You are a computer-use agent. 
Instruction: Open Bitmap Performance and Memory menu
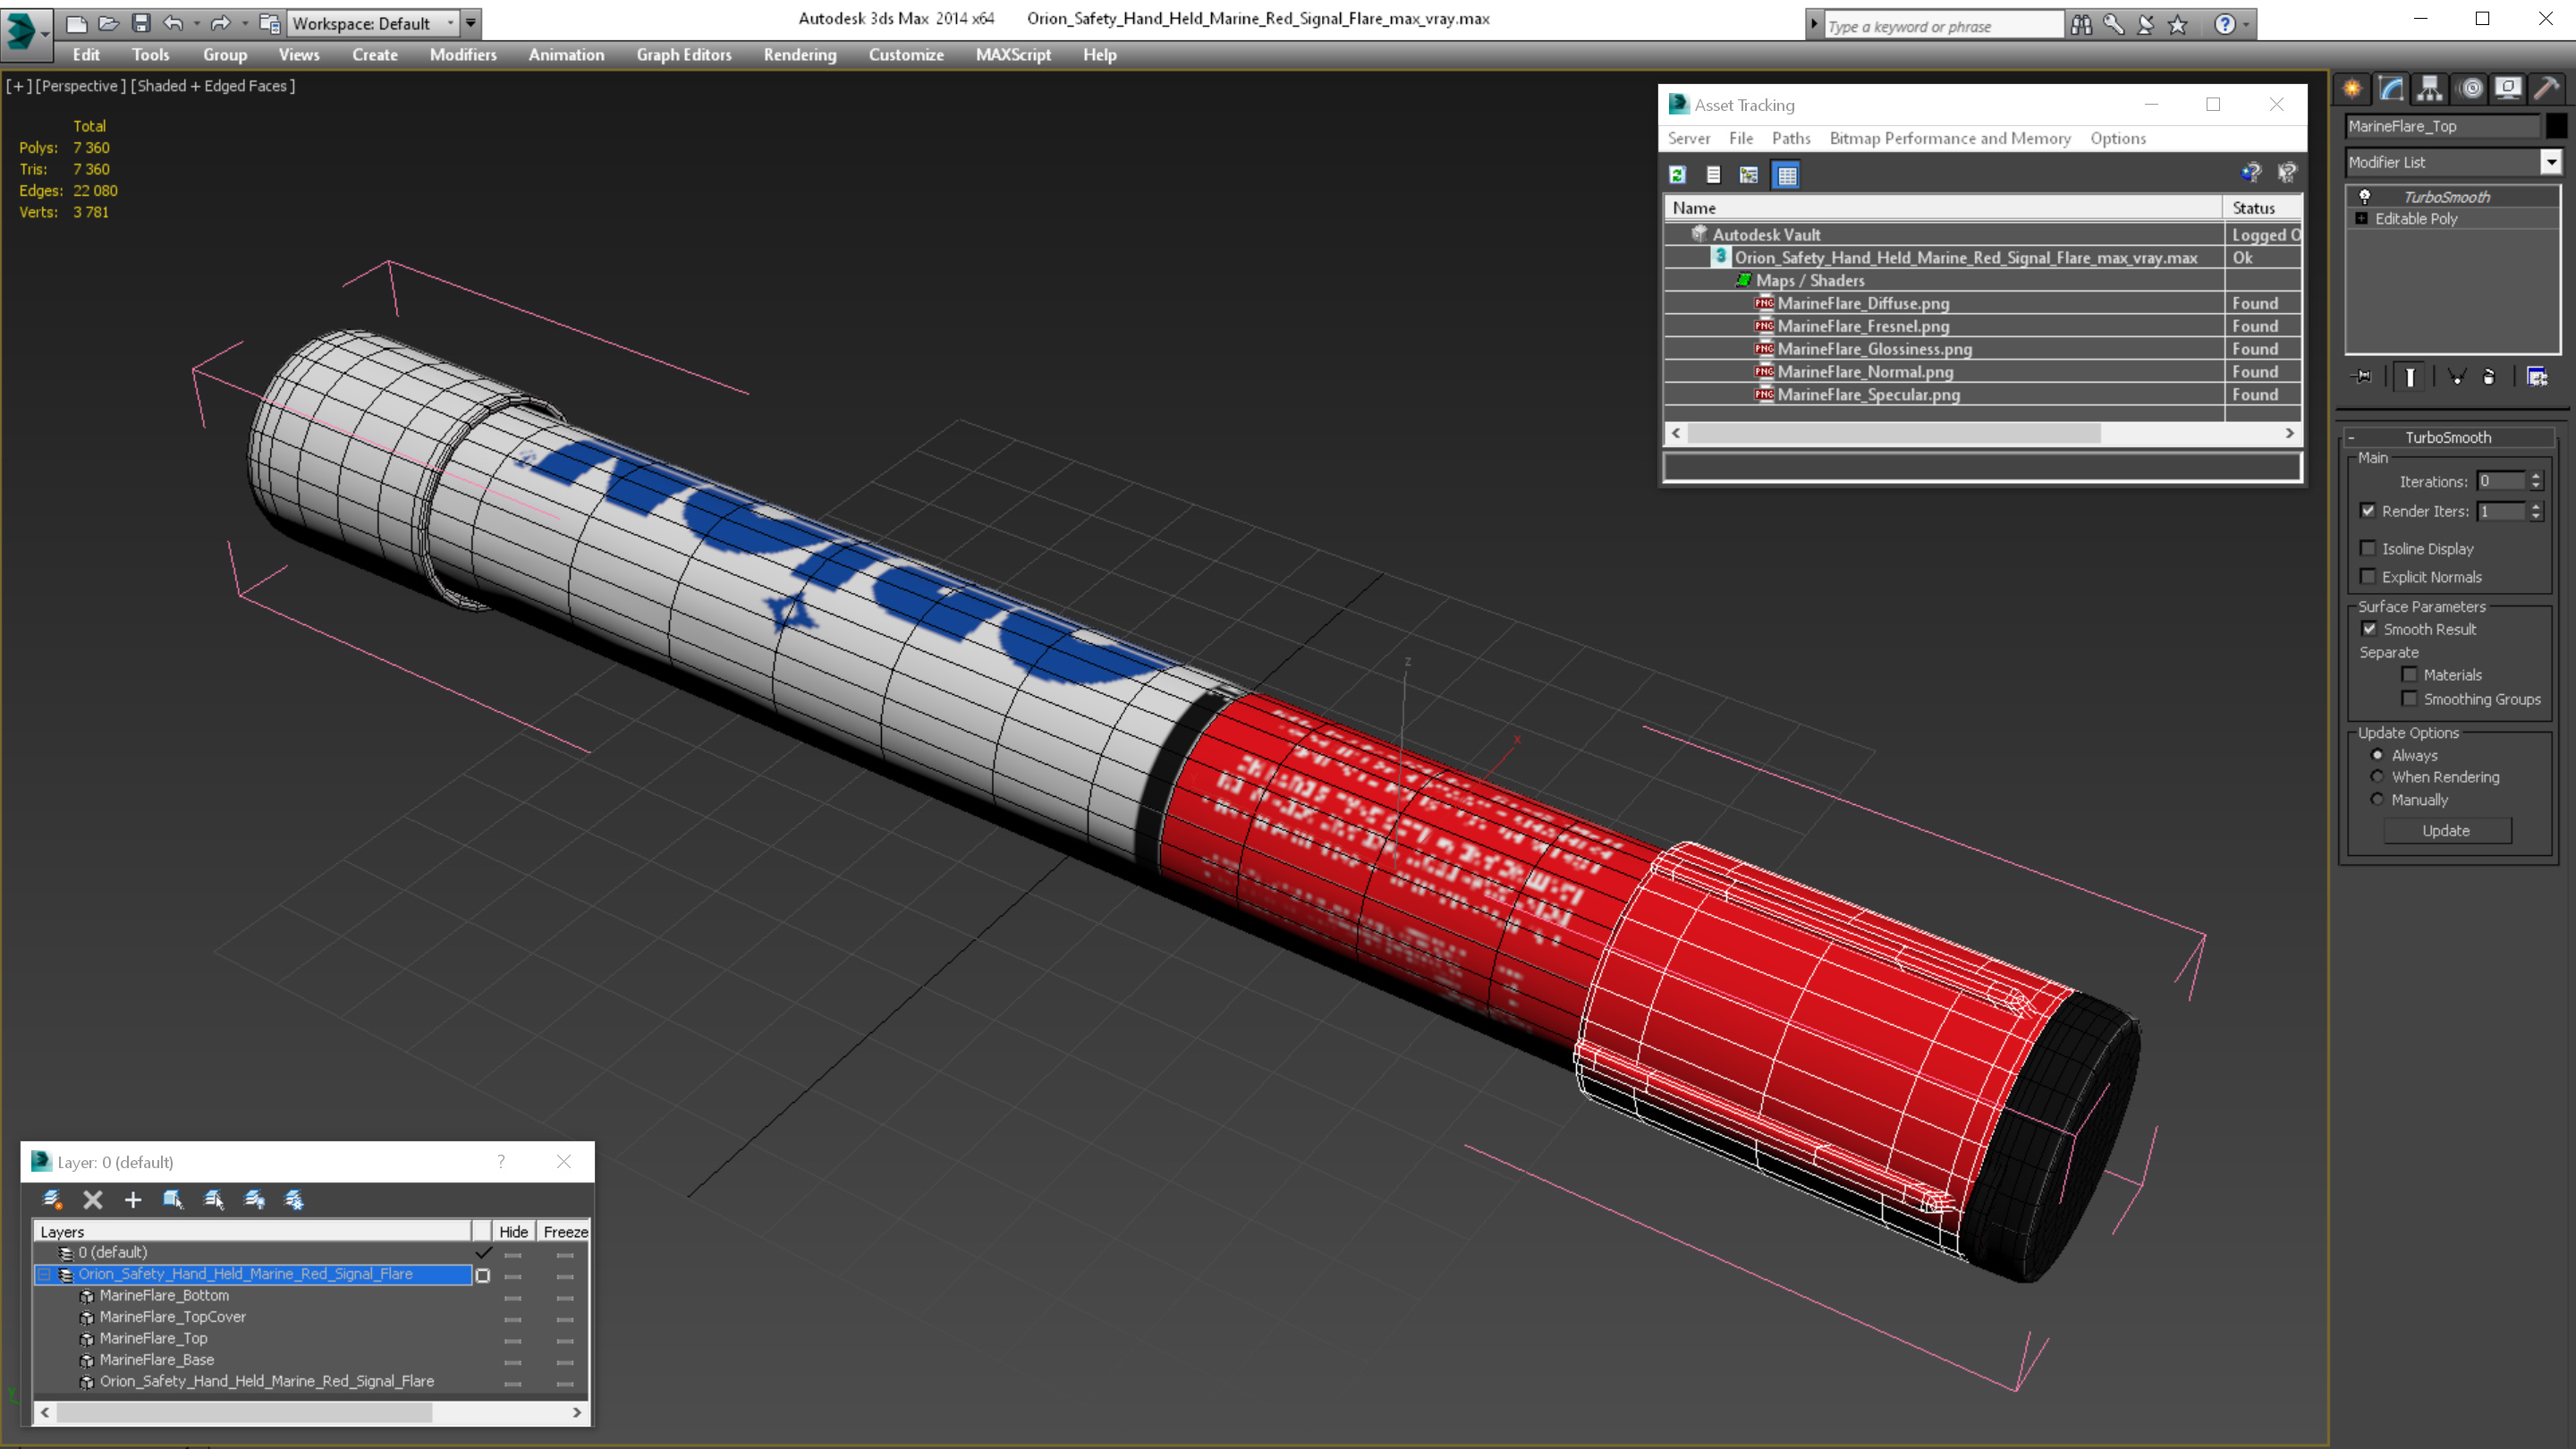(x=1950, y=138)
